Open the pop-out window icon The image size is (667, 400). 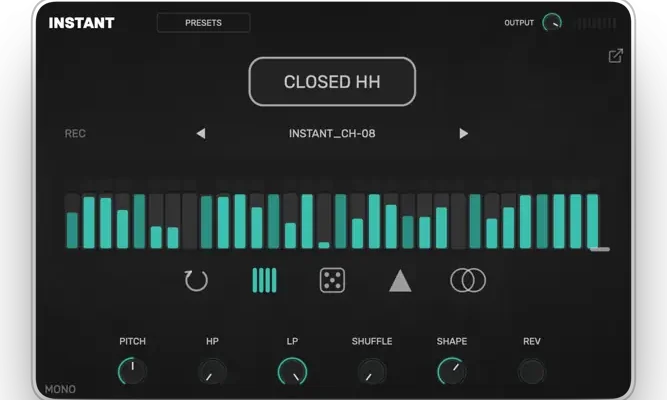point(616,56)
